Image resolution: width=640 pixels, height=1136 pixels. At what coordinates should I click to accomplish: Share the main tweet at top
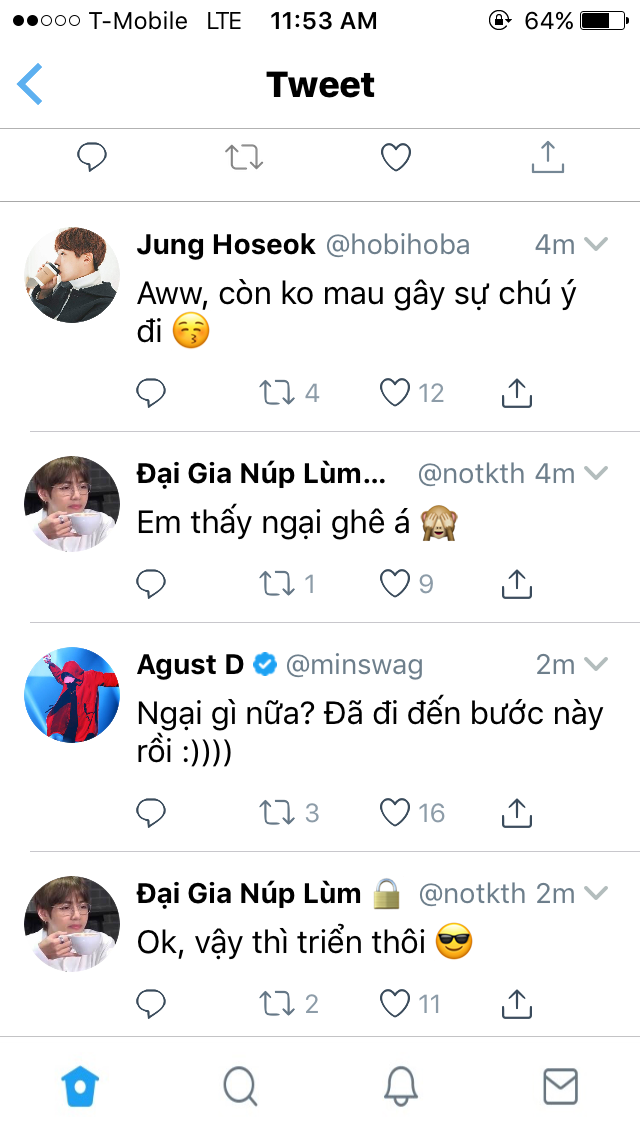(548, 157)
